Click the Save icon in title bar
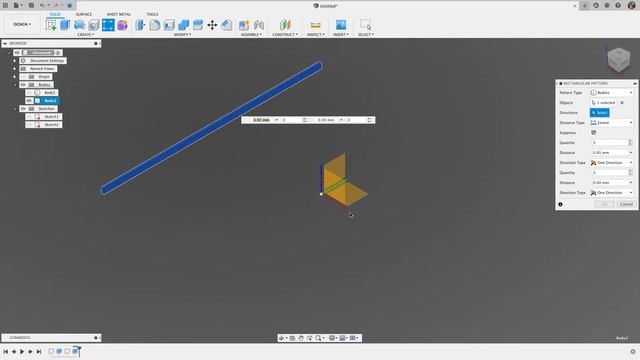Image resolution: width=640 pixels, height=360 pixels. (x=31, y=6)
